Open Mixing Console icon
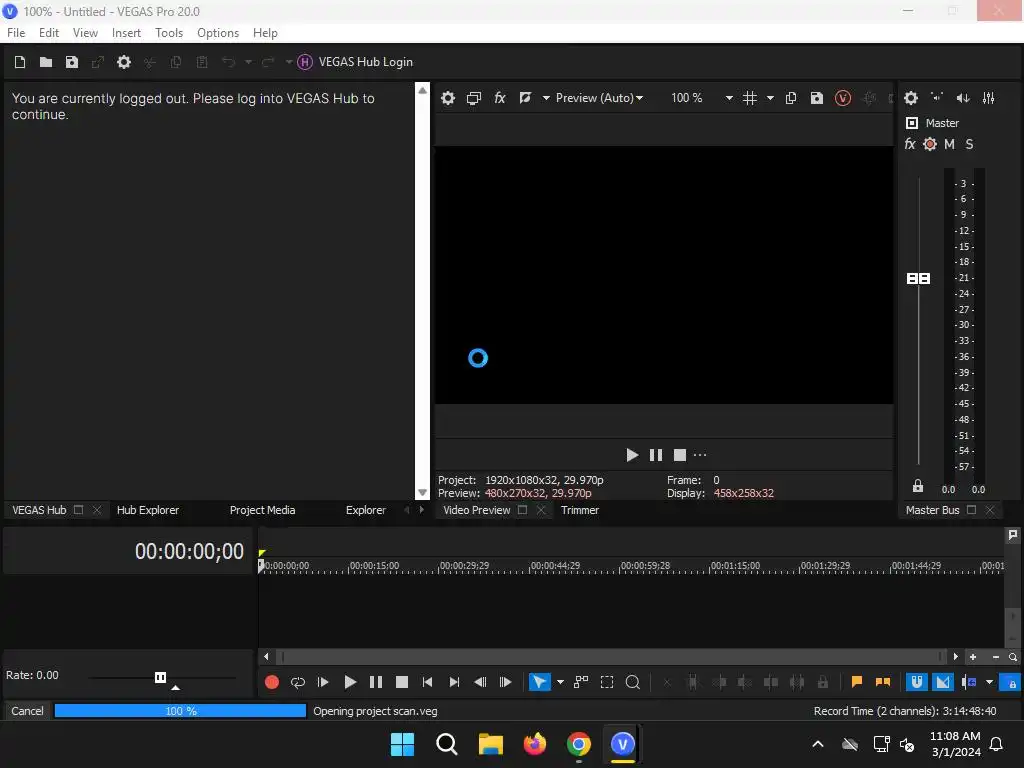This screenshot has height=768, width=1024. (989, 98)
